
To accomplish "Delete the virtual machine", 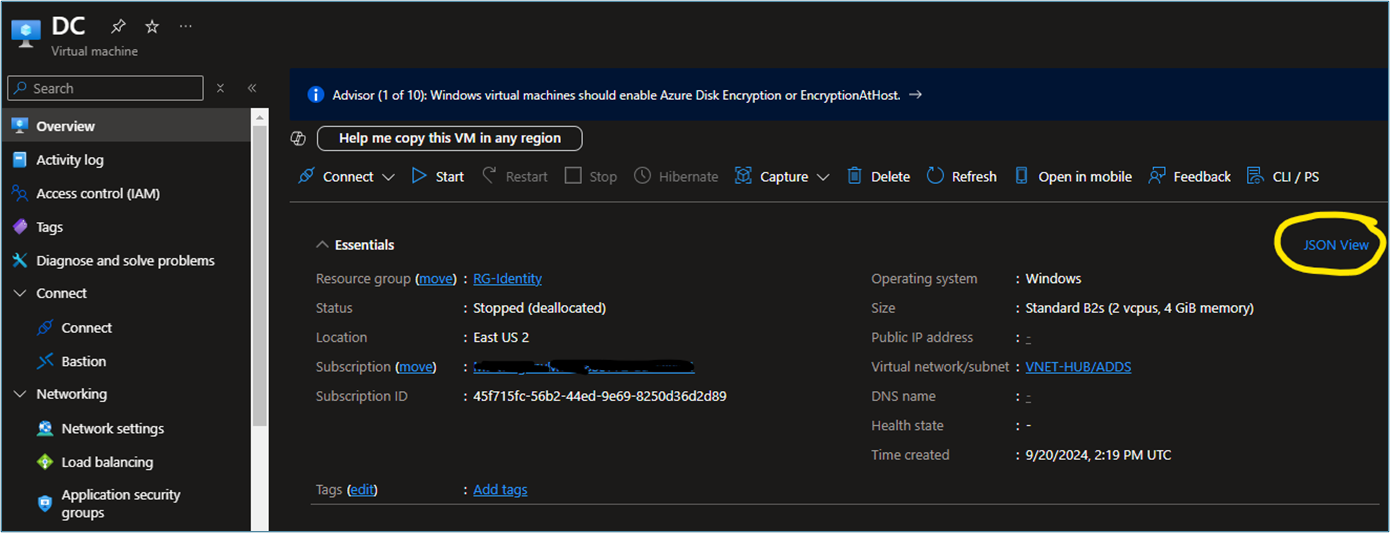I will tap(878, 176).
